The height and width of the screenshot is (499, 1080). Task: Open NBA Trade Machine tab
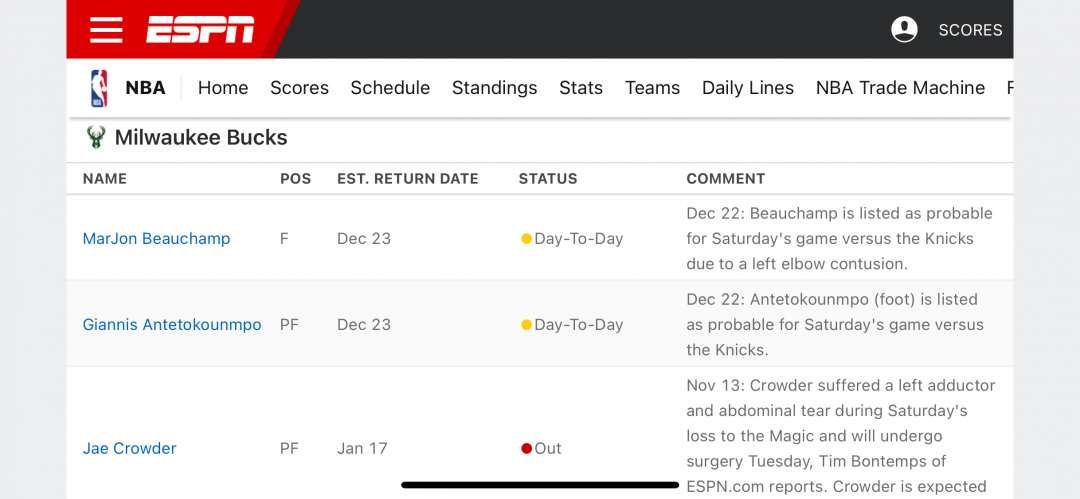point(900,88)
